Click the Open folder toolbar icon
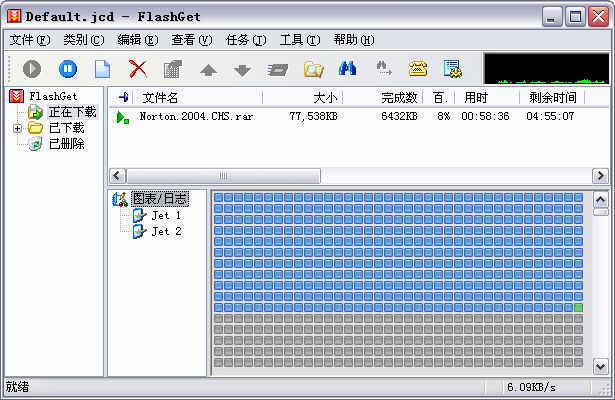 tap(313, 69)
